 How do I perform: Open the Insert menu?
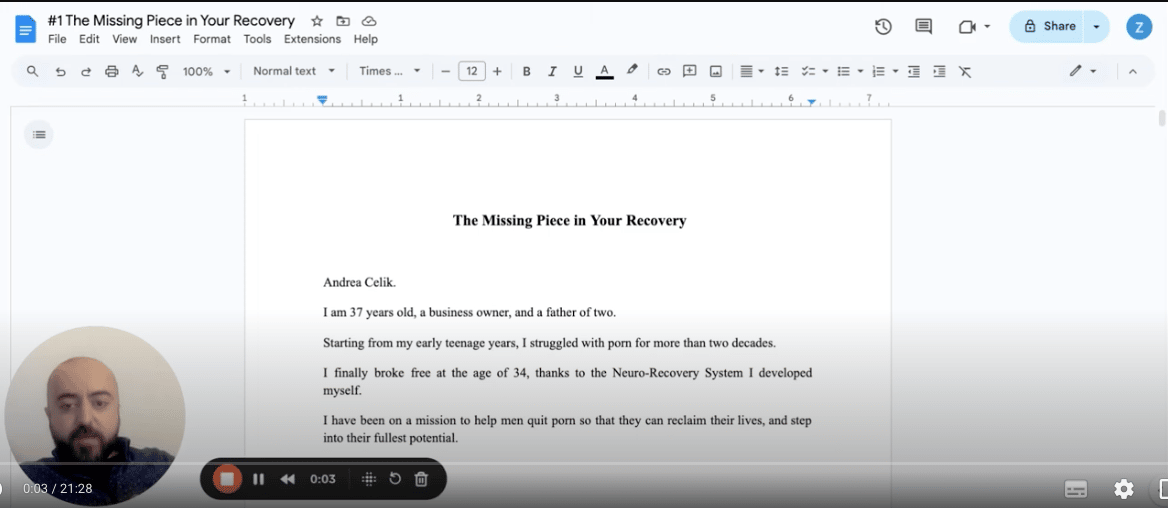[x=165, y=39]
